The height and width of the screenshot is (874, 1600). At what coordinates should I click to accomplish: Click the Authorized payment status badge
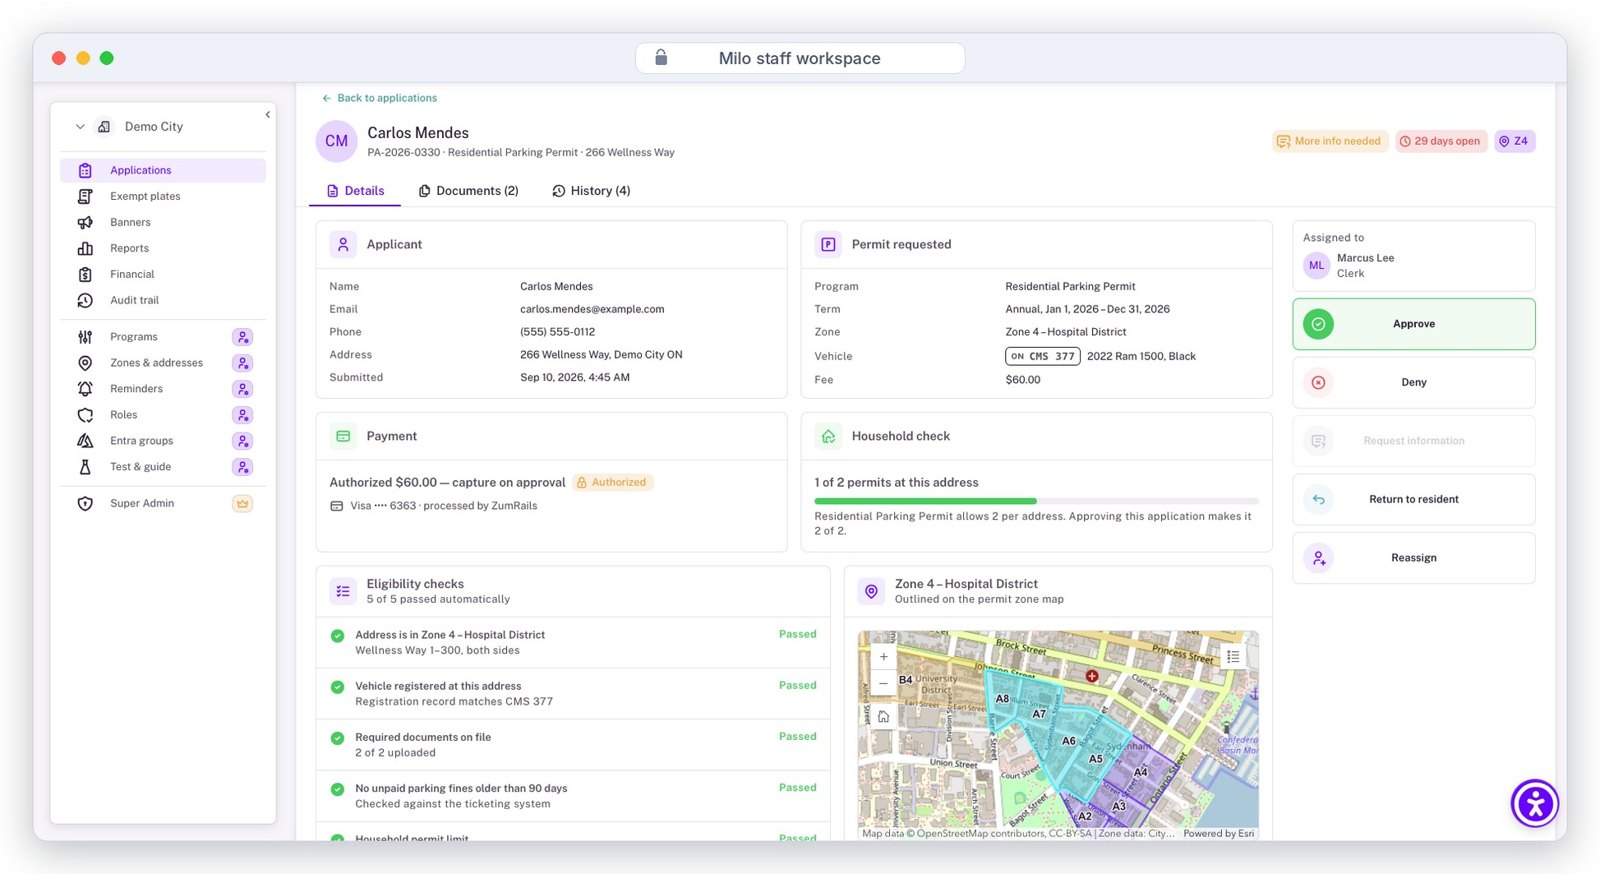point(612,482)
